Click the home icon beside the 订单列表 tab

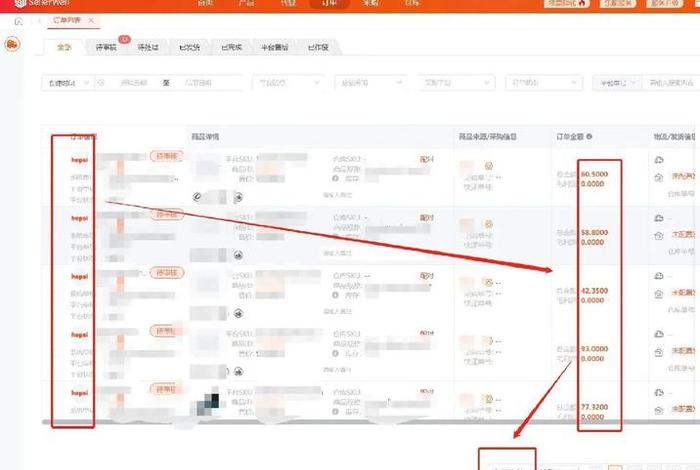pyautogui.click(x=17, y=21)
